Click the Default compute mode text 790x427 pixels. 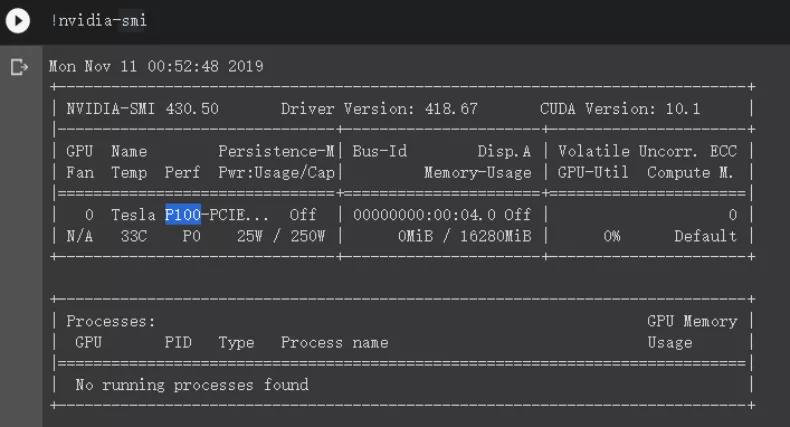pyautogui.click(x=705, y=237)
